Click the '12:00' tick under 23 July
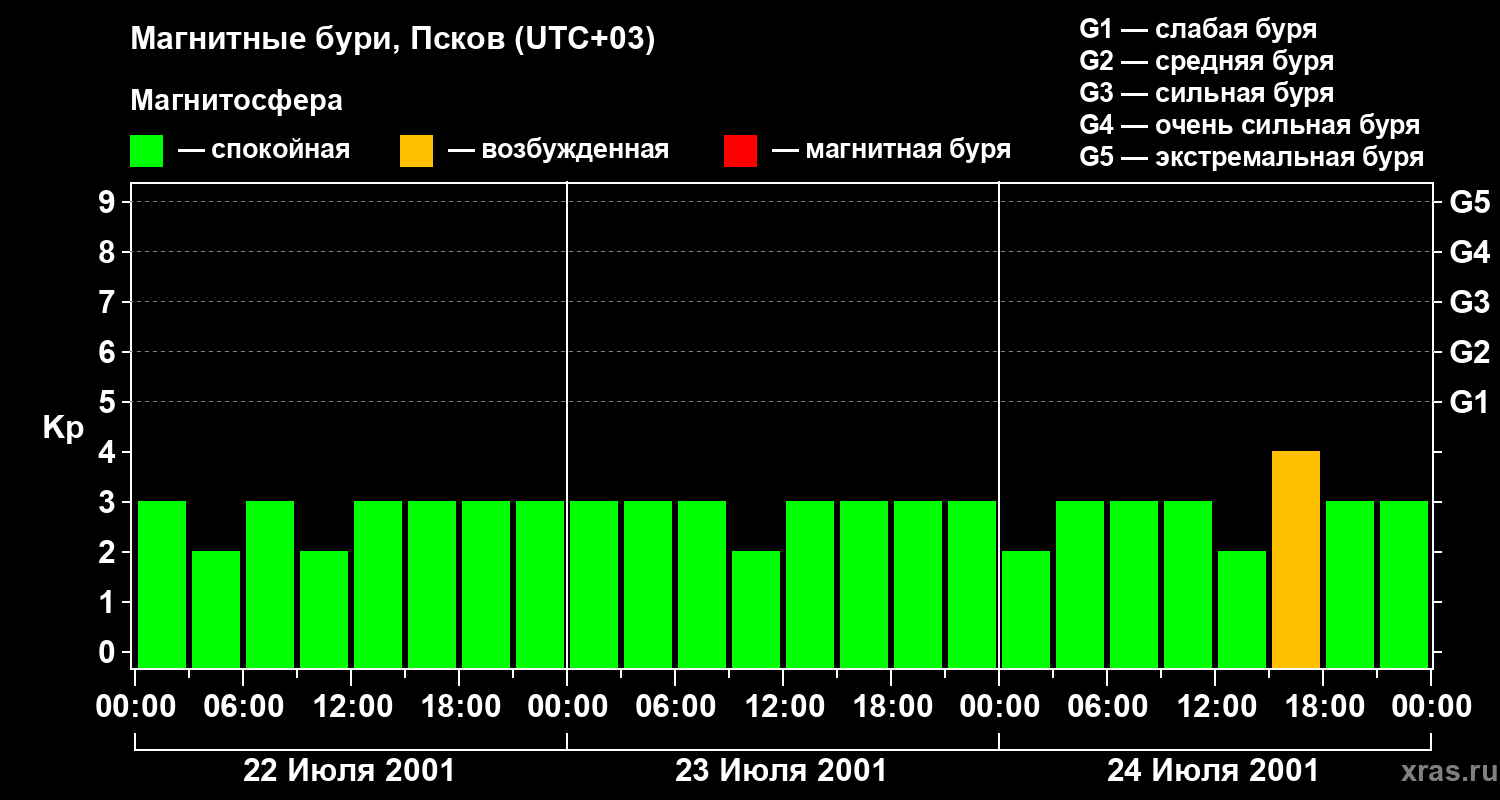The image size is (1500, 800). pyautogui.click(x=783, y=707)
